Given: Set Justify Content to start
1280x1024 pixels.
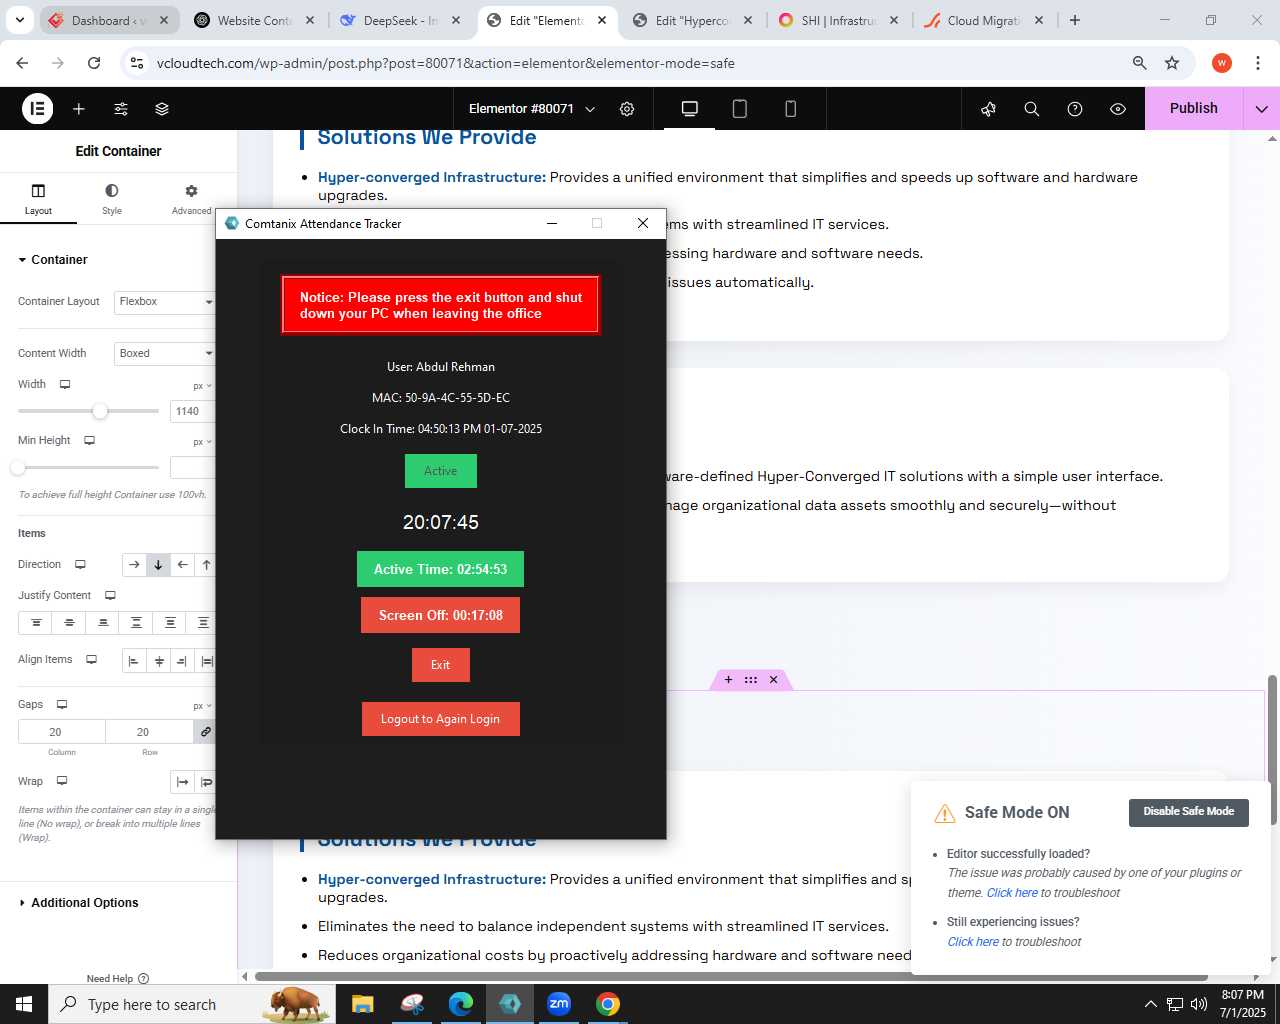Looking at the screenshot, I should tap(36, 623).
